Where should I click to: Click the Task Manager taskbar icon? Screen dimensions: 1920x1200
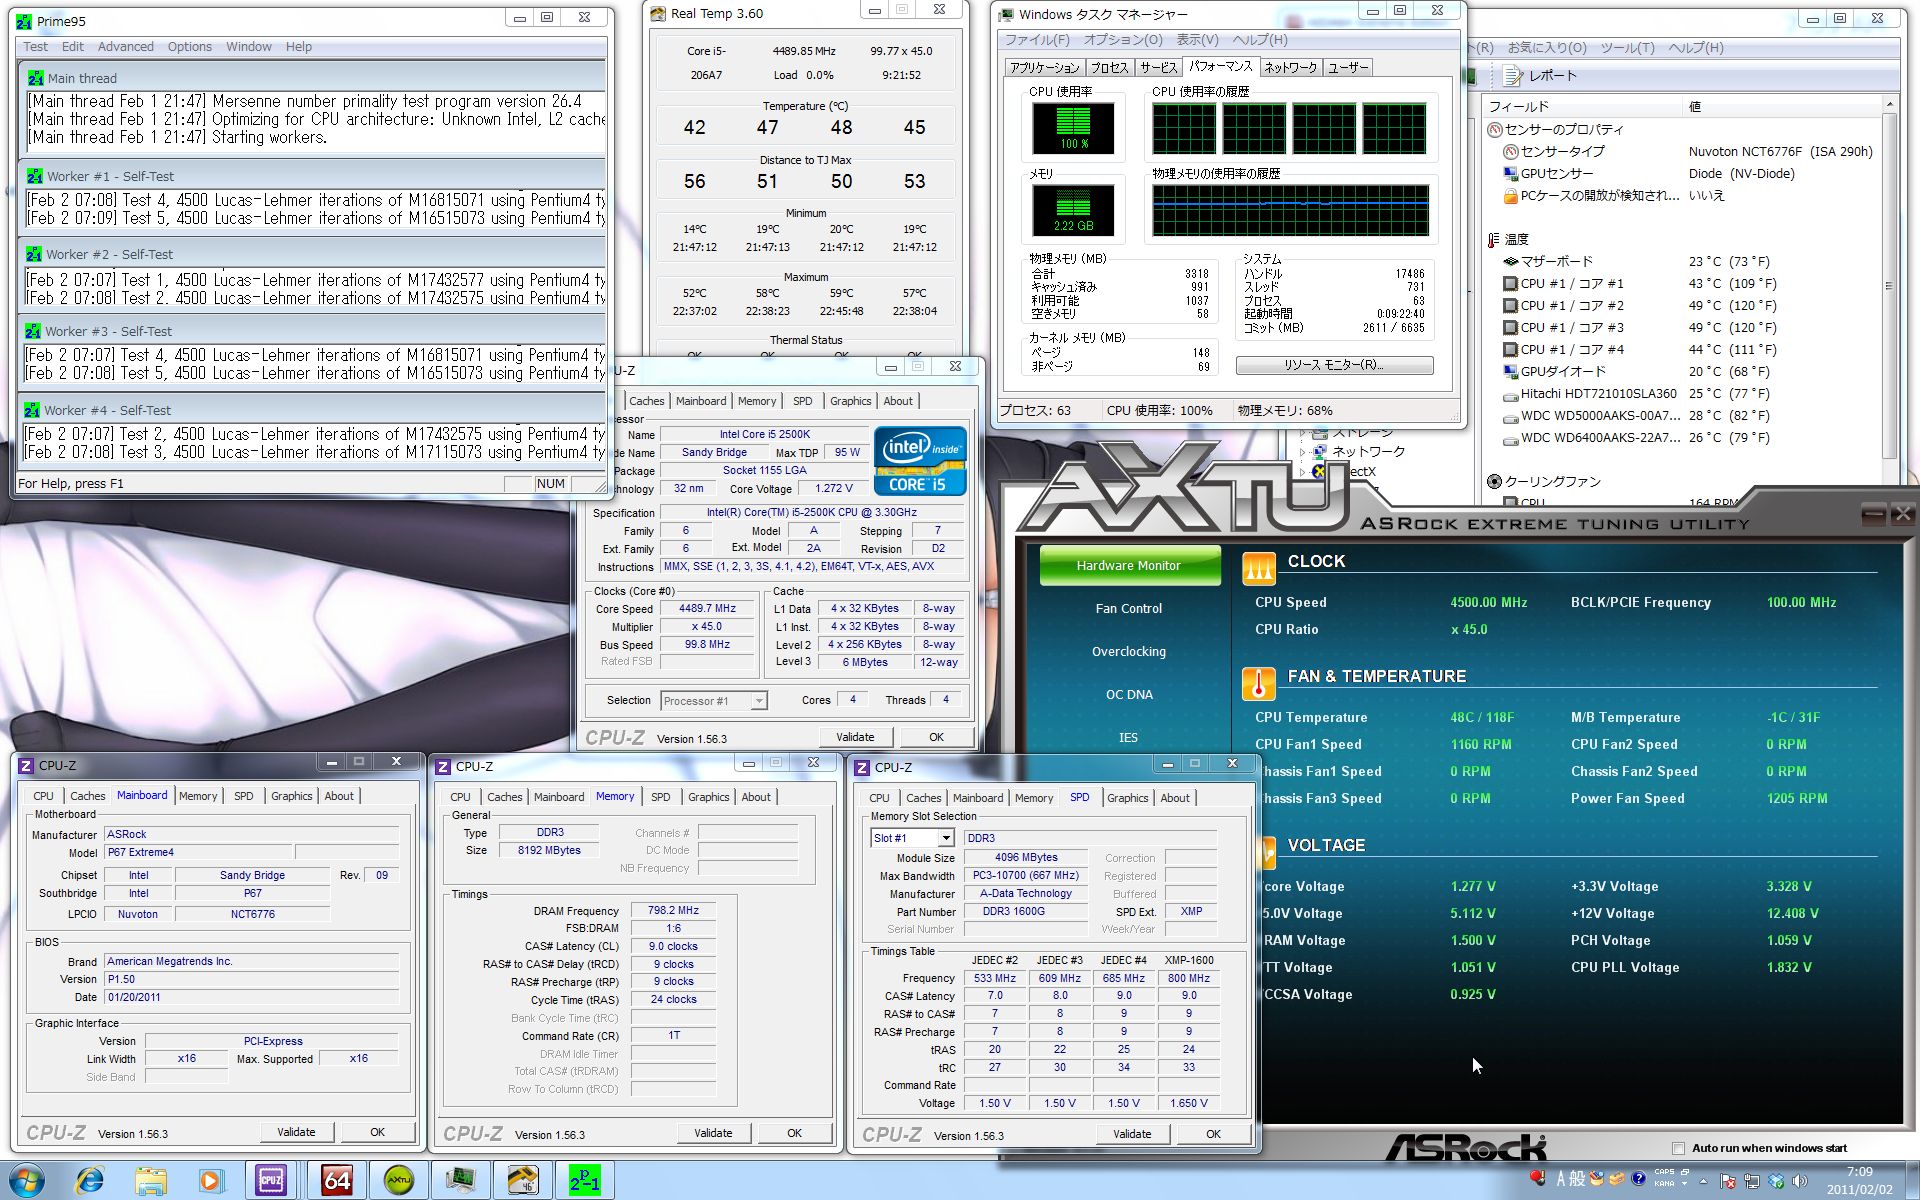click(x=461, y=1180)
